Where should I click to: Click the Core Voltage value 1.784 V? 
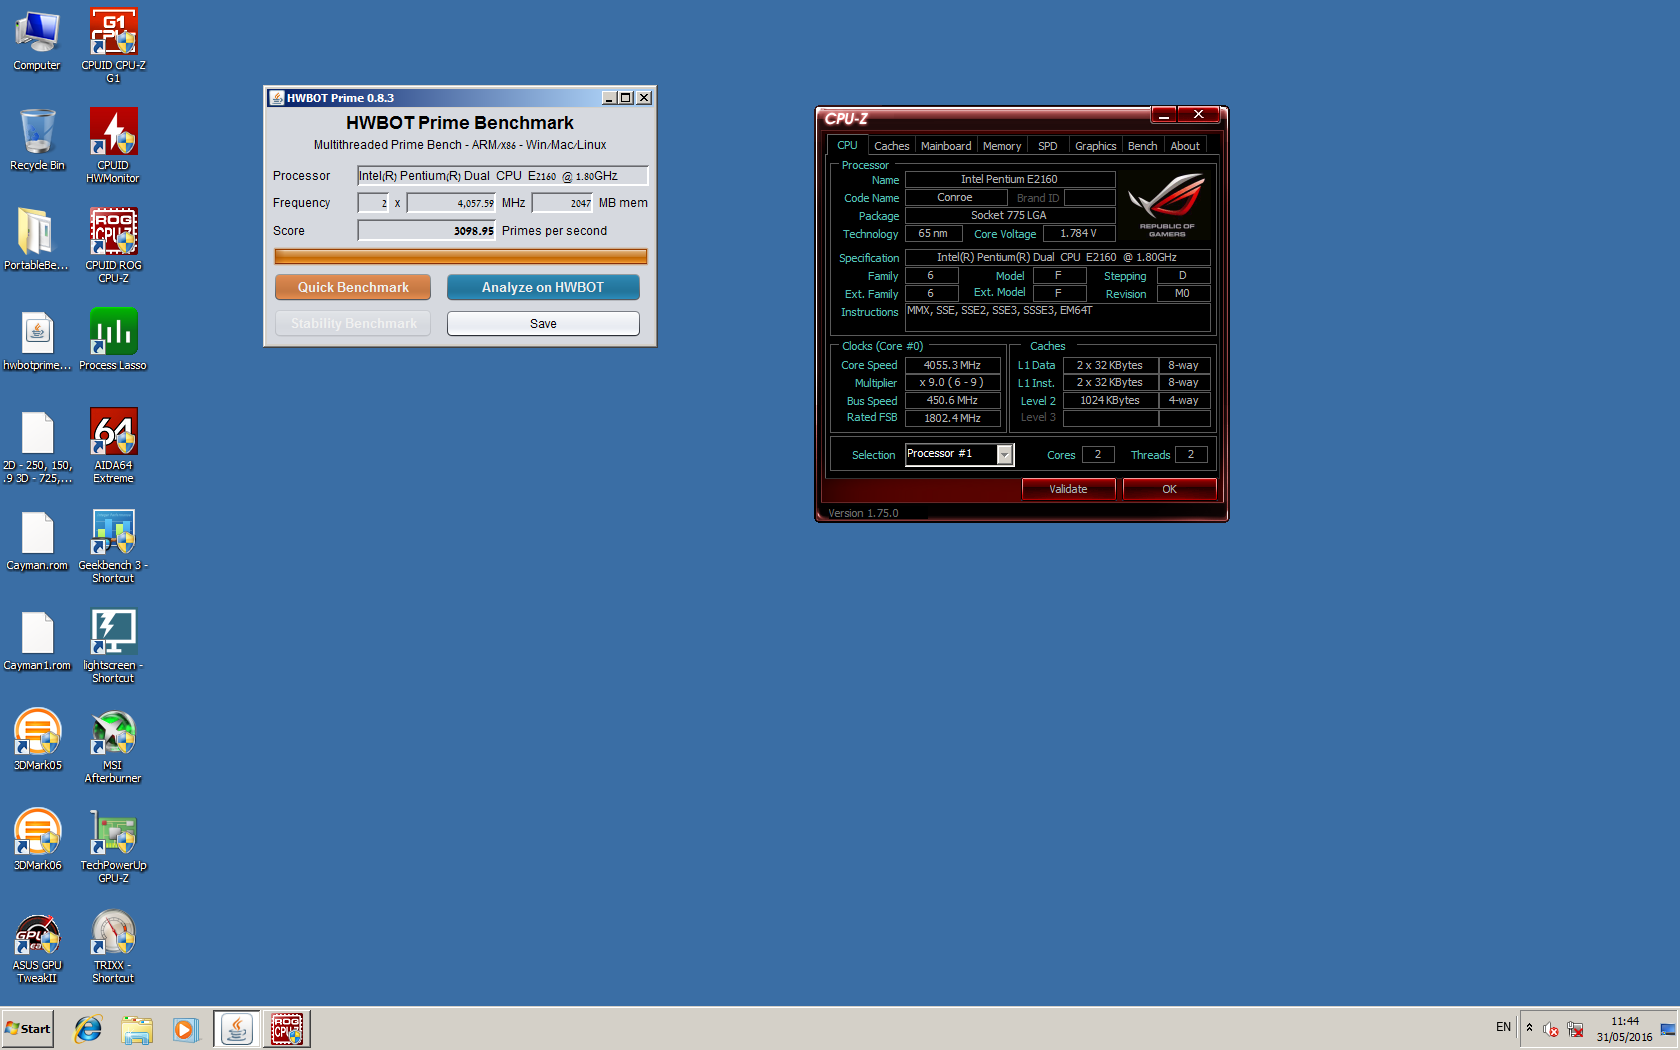[x=1079, y=234]
